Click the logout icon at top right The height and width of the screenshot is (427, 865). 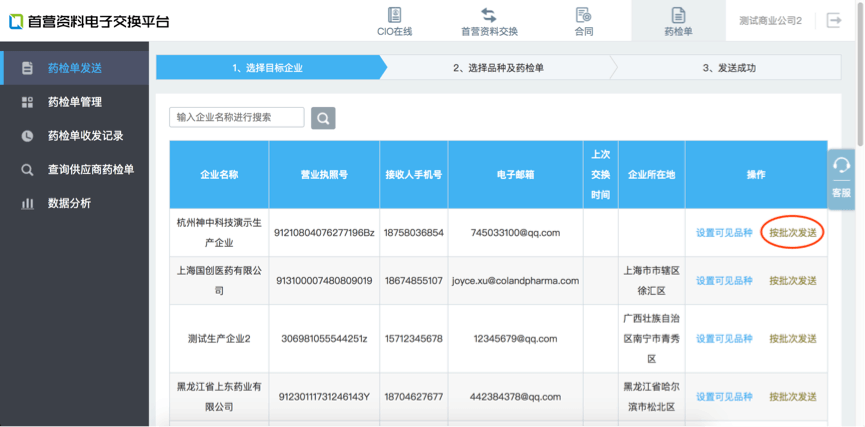(x=834, y=20)
